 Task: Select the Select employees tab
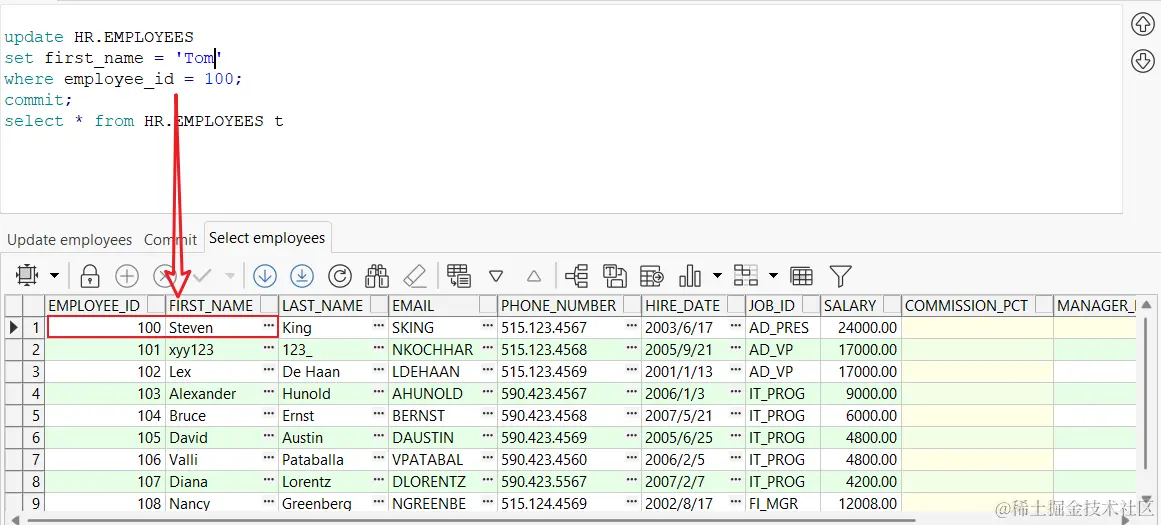pyautogui.click(x=267, y=238)
